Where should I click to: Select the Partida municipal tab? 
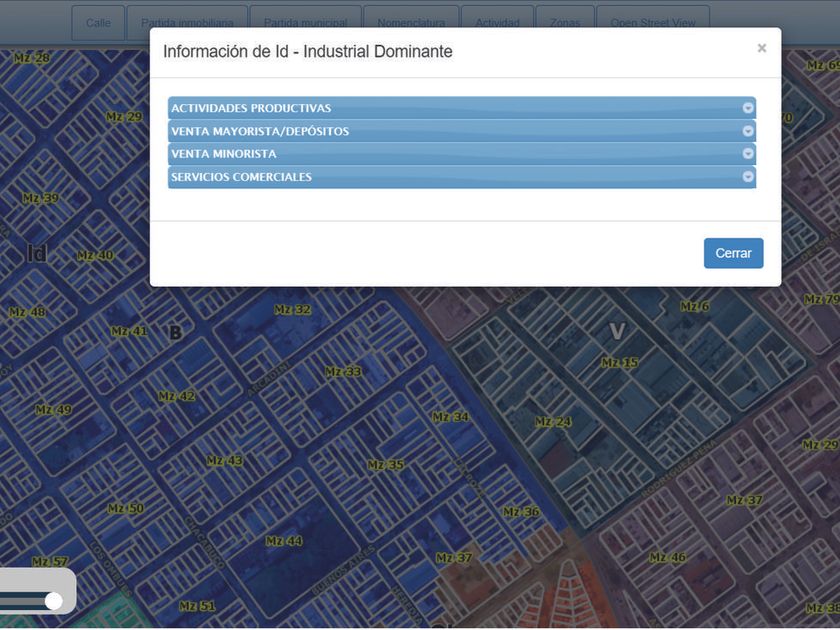point(305,22)
